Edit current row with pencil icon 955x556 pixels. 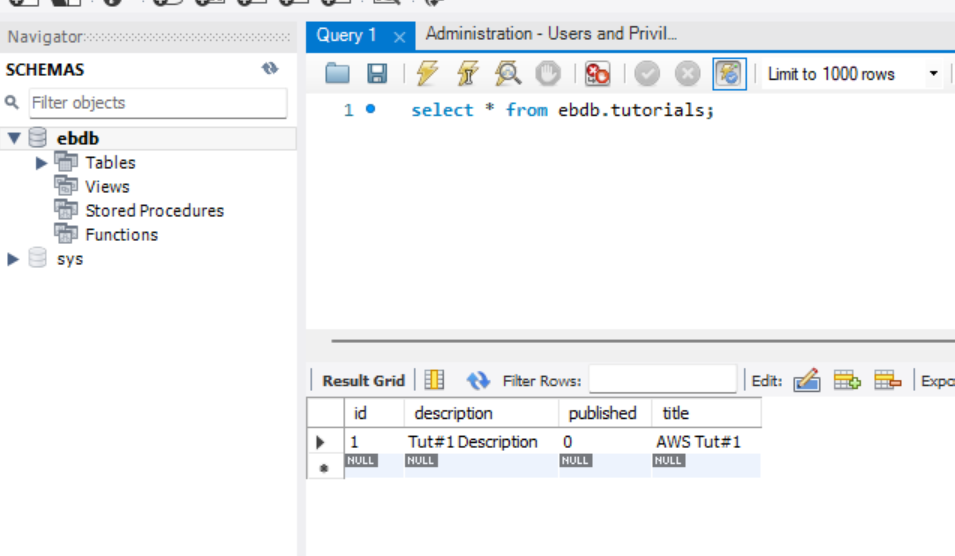click(x=806, y=380)
